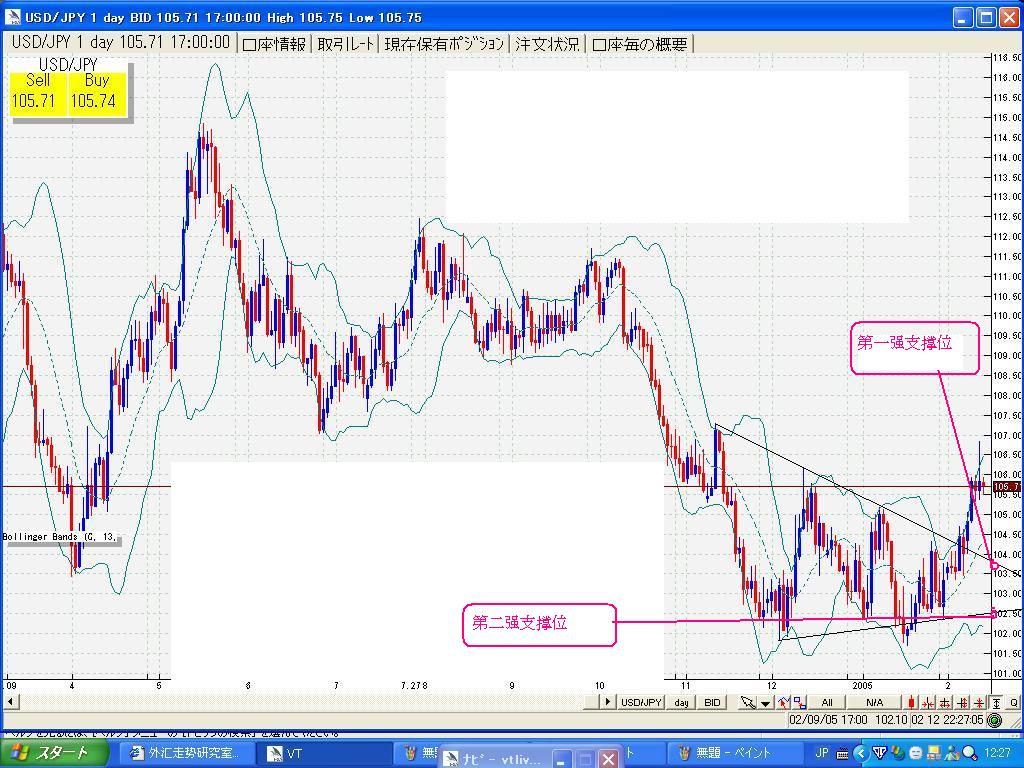Click the Q button in chart toolbar
1024x768 pixels.
coord(1014,702)
